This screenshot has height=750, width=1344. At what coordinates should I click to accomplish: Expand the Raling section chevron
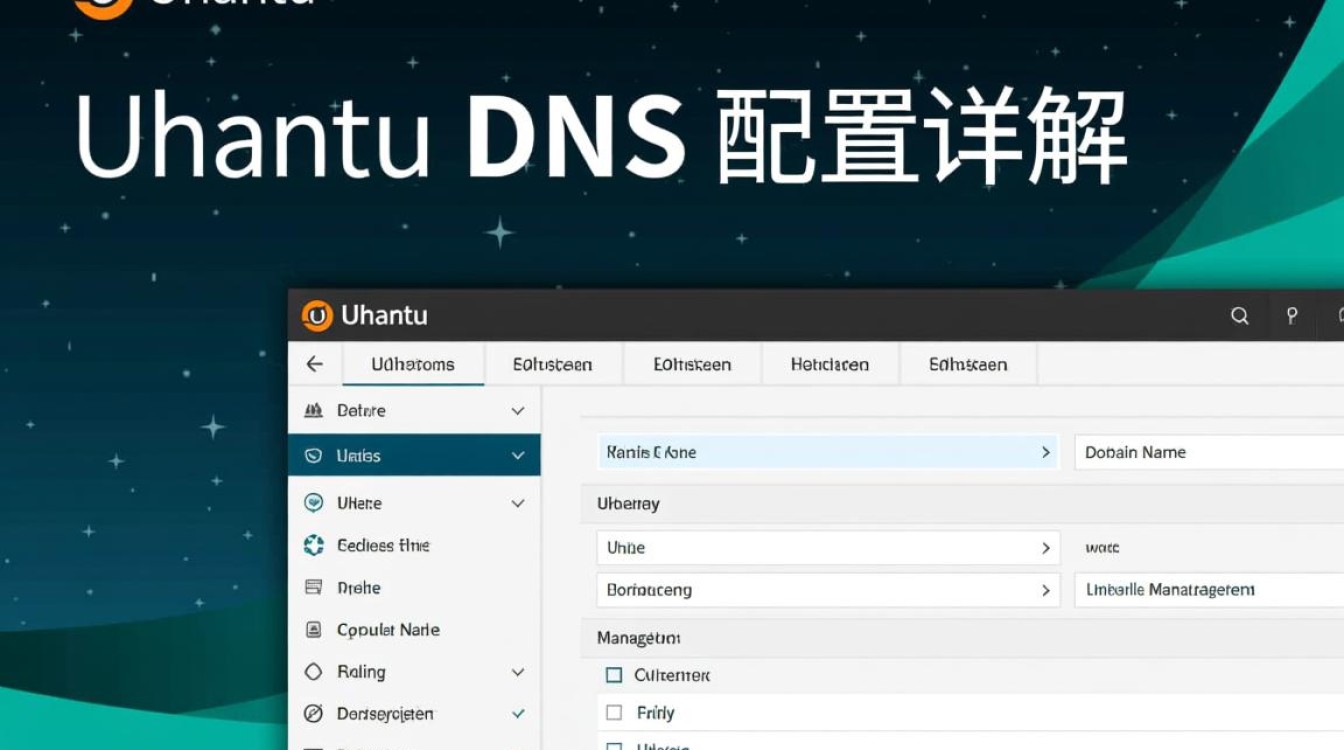point(518,672)
